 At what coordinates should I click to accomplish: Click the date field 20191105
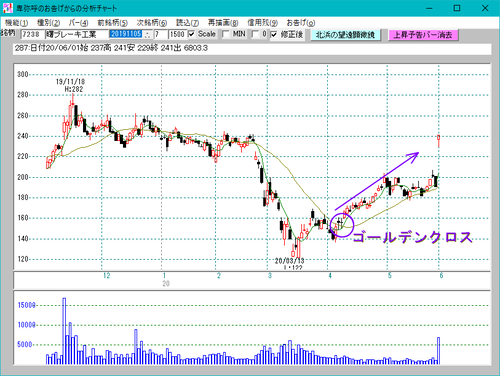126,34
